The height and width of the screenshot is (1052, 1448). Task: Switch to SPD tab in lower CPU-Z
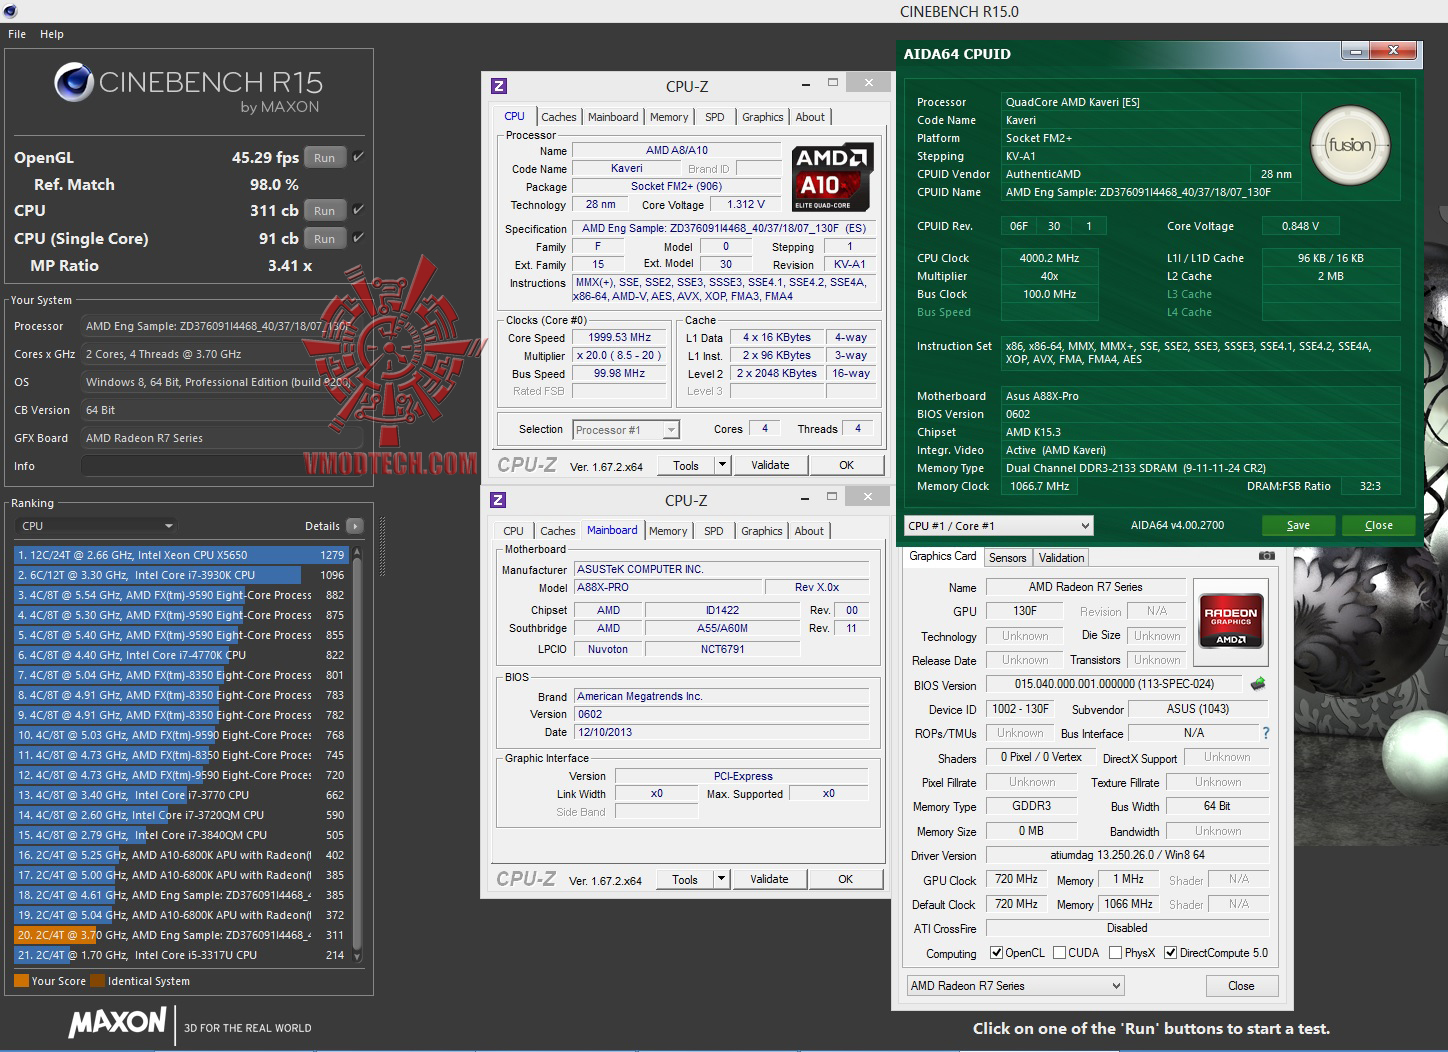714,531
